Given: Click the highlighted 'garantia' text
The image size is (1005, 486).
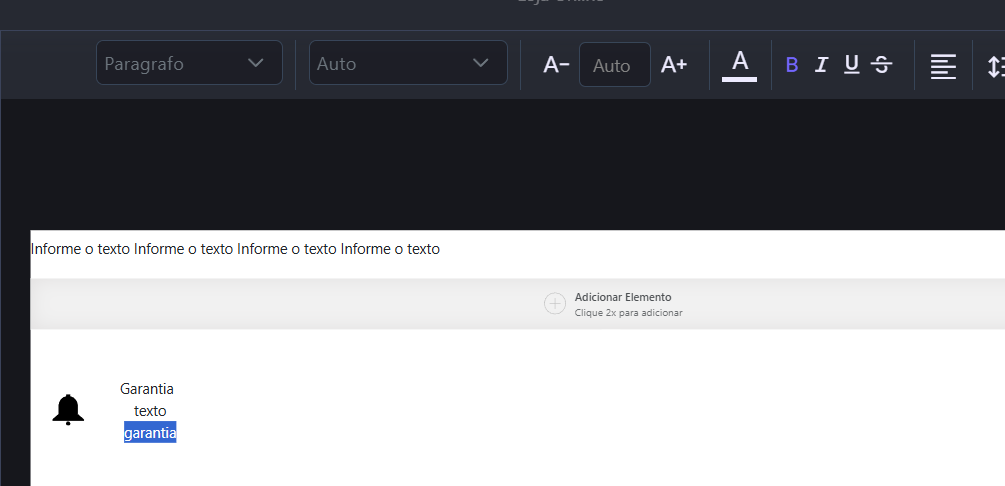Looking at the screenshot, I should pyautogui.click(x=150, y=433).
